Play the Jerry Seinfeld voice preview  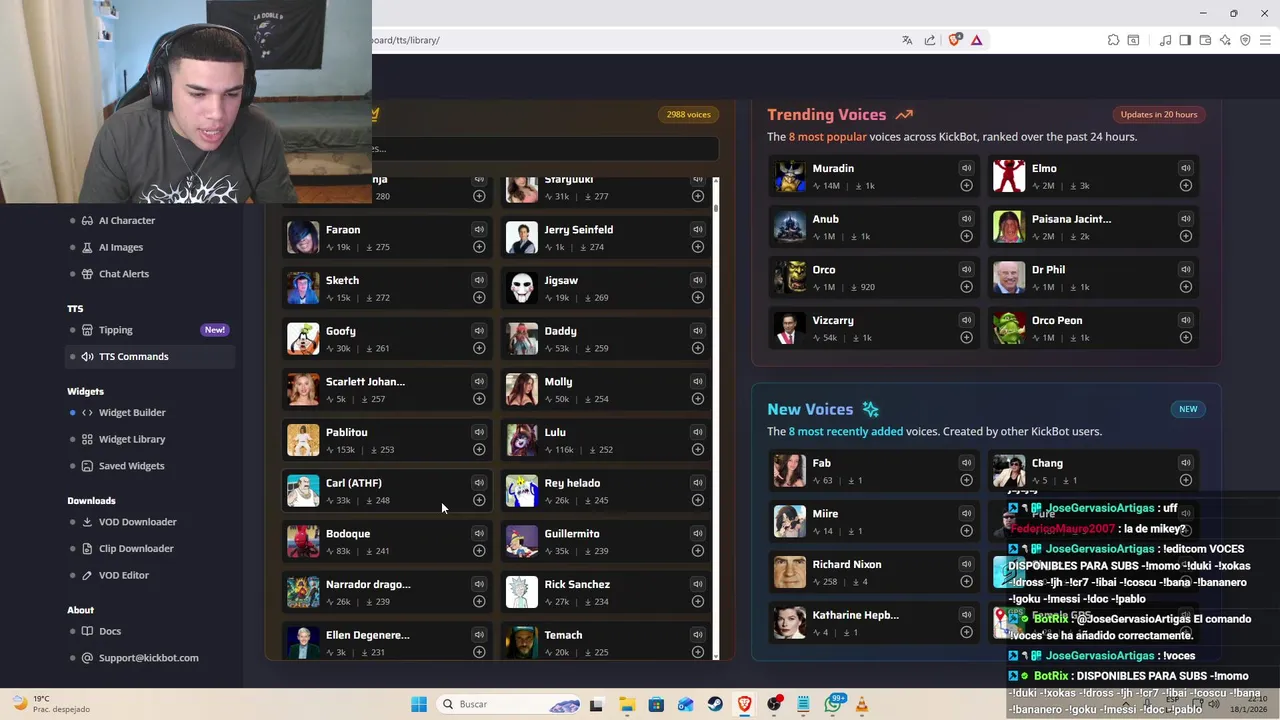698,230
